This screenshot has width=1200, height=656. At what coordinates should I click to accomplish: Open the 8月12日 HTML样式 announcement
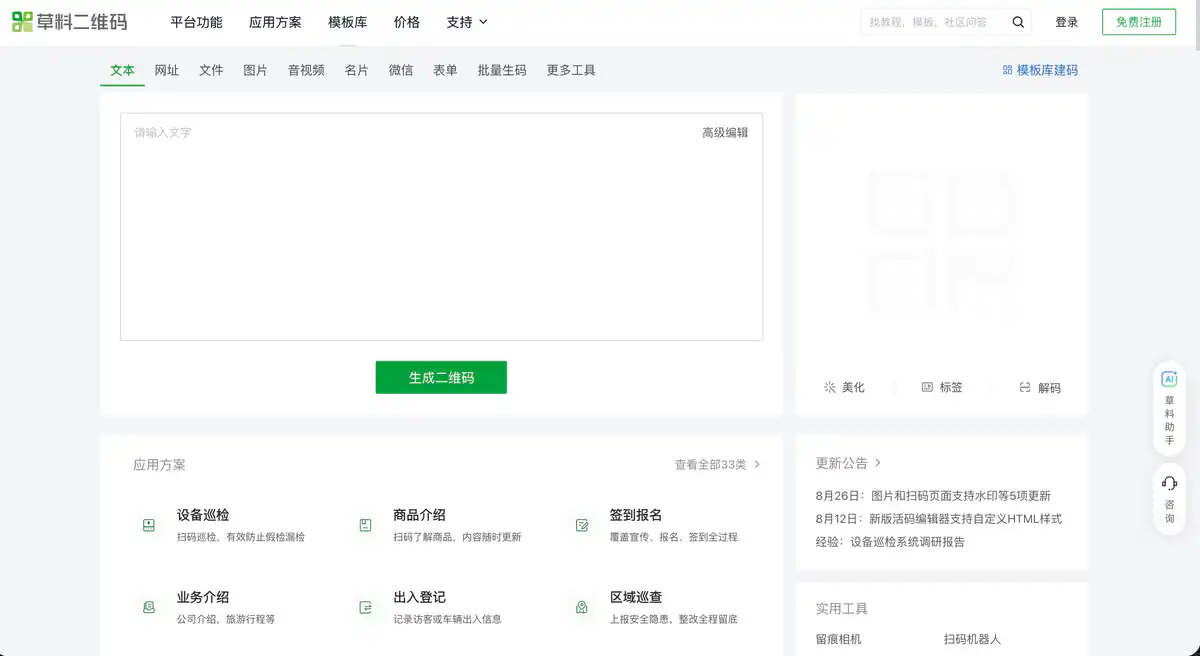(939, 518)
